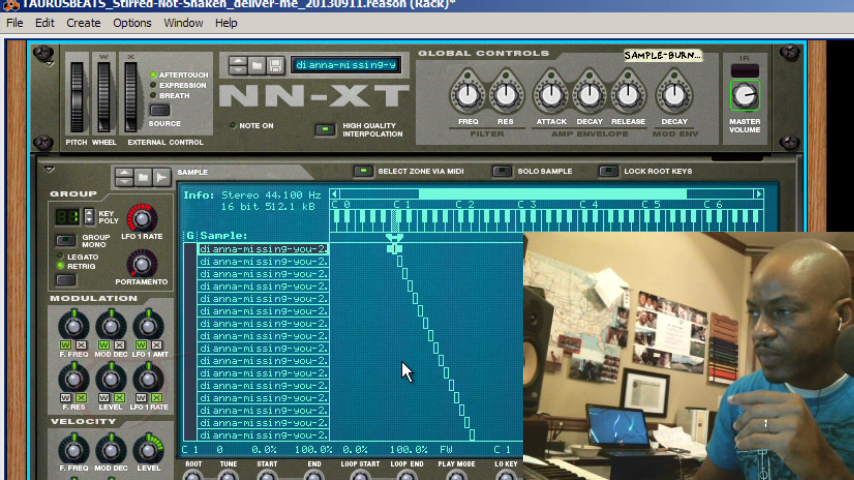Click the Key Poly spin arrows
The image size is (854, 480).
point(89,217)
